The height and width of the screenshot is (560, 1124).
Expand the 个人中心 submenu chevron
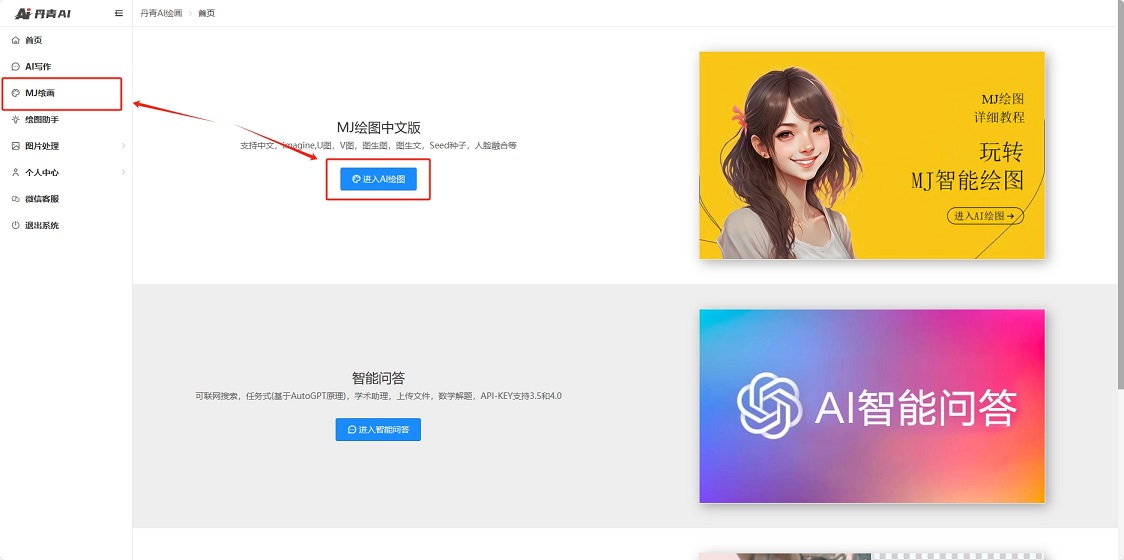click(123, 173)
